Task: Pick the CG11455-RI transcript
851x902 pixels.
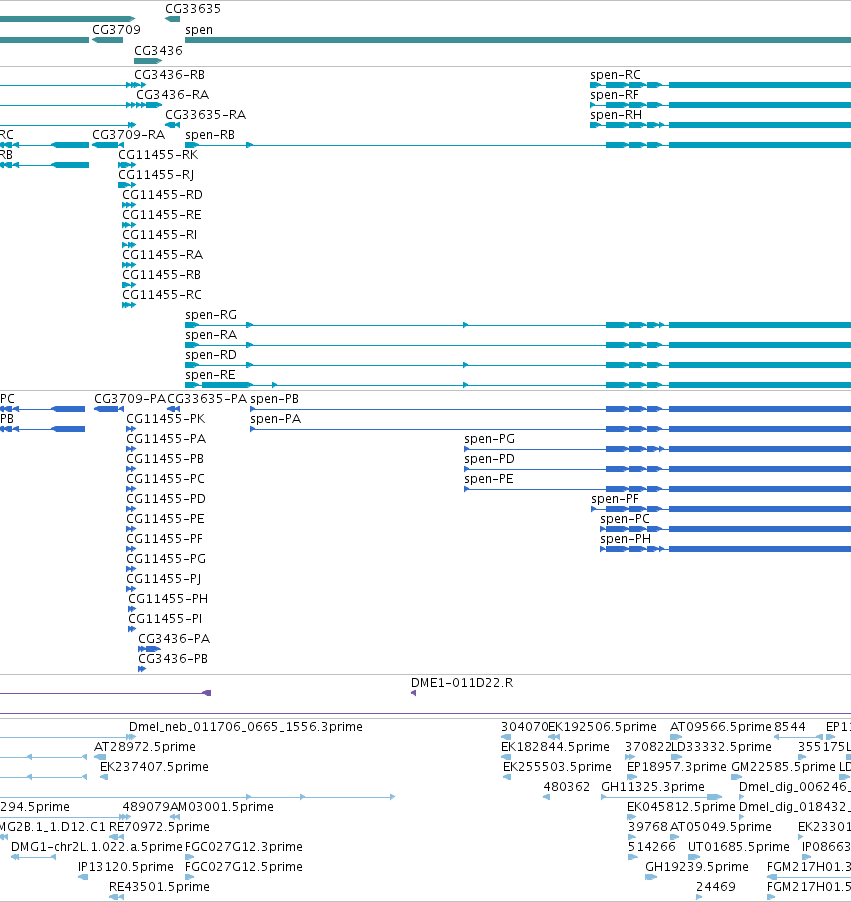Action: [159, 235]
